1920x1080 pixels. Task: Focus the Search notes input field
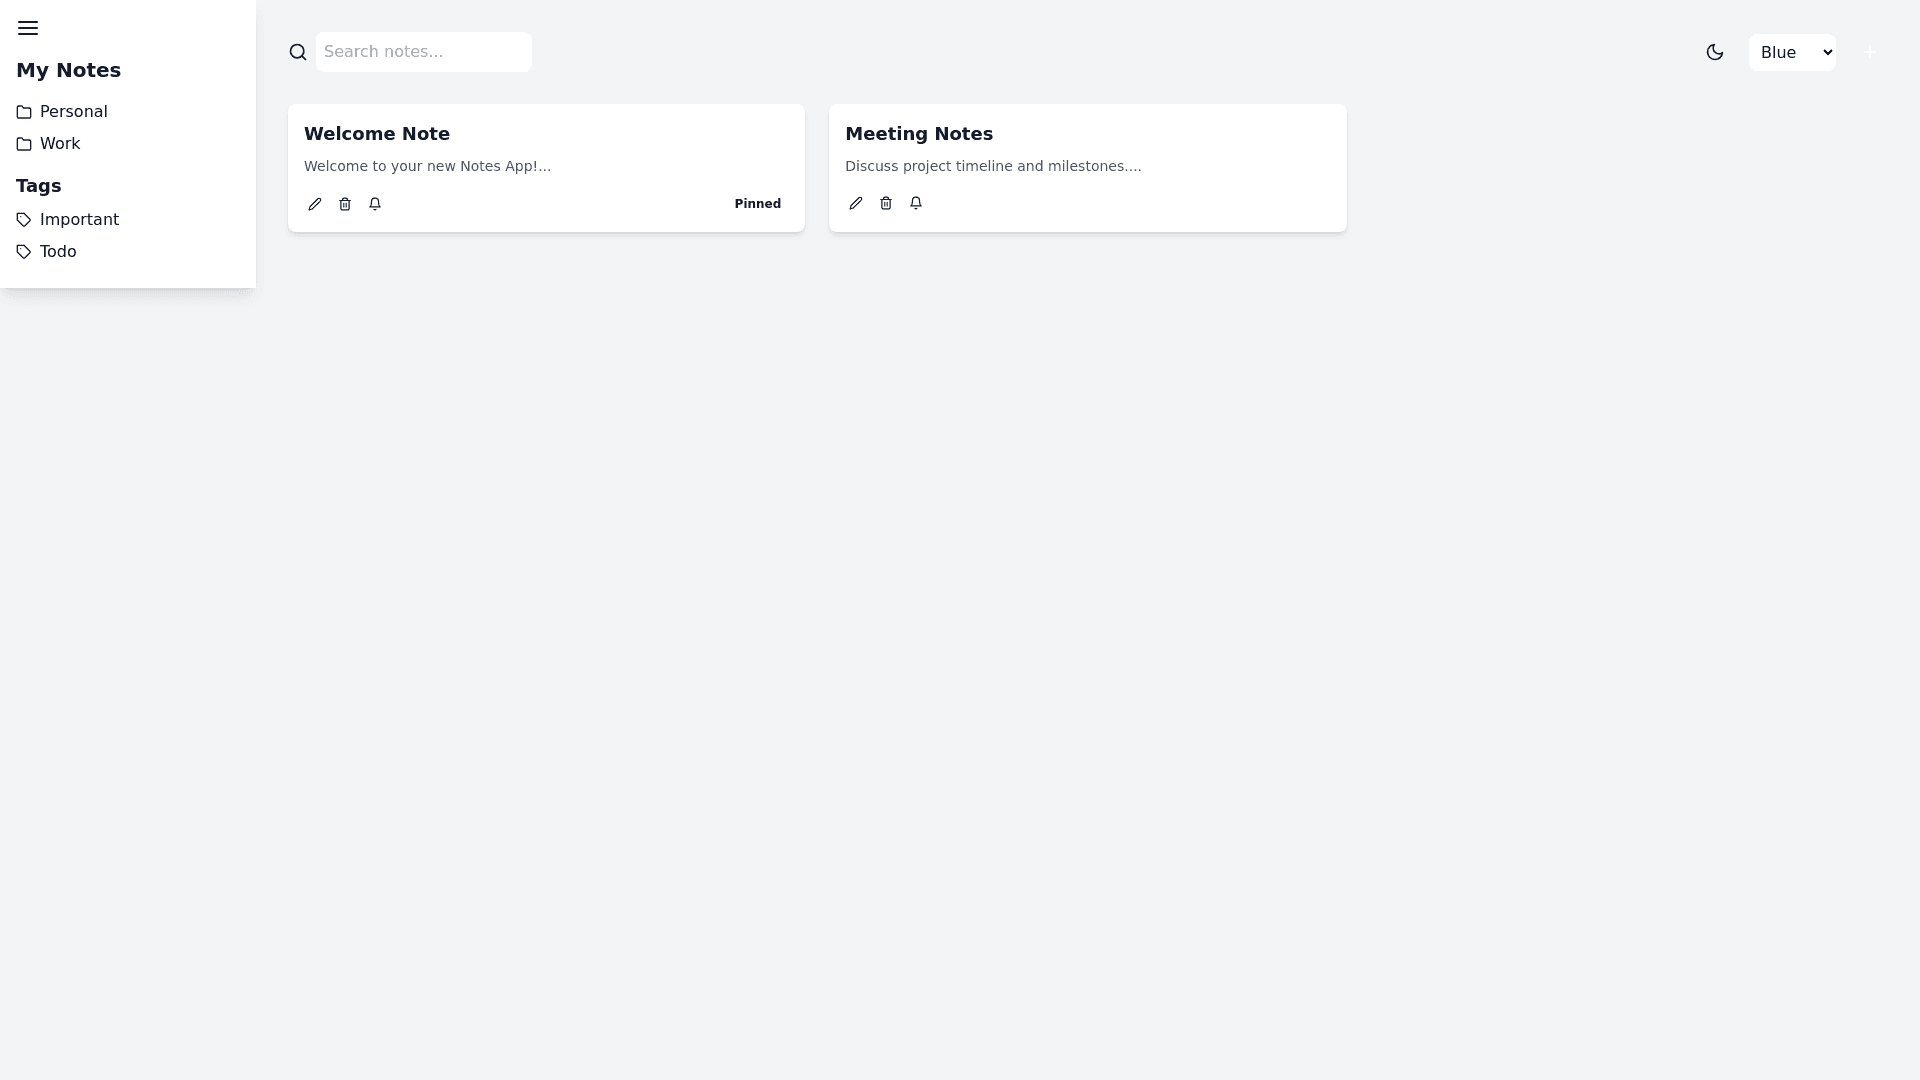424,52
